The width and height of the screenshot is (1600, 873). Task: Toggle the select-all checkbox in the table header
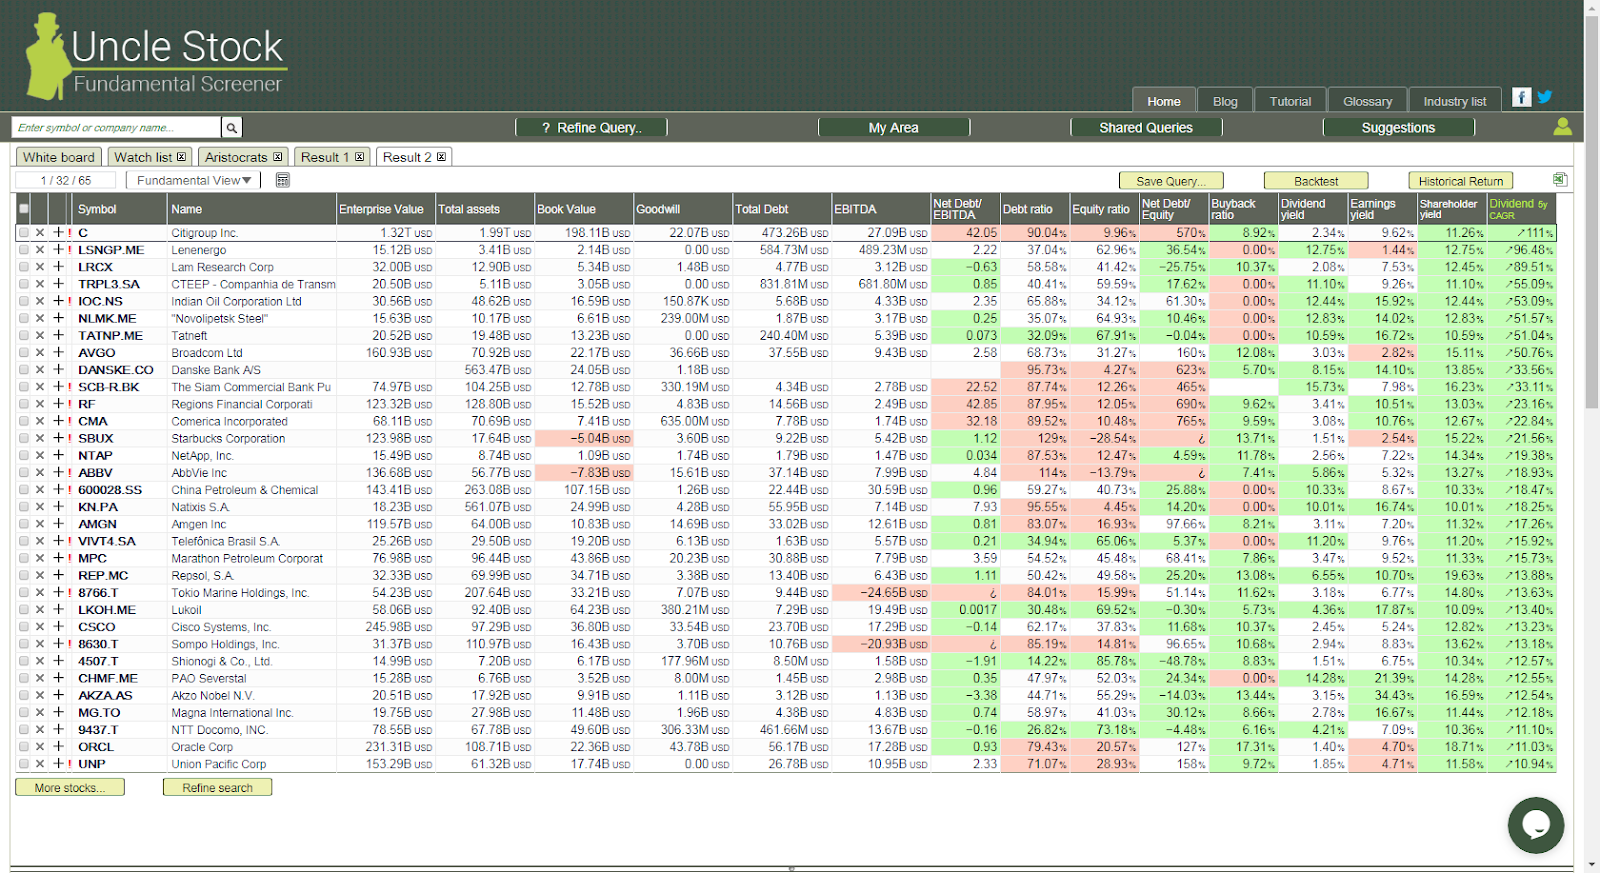23,209
